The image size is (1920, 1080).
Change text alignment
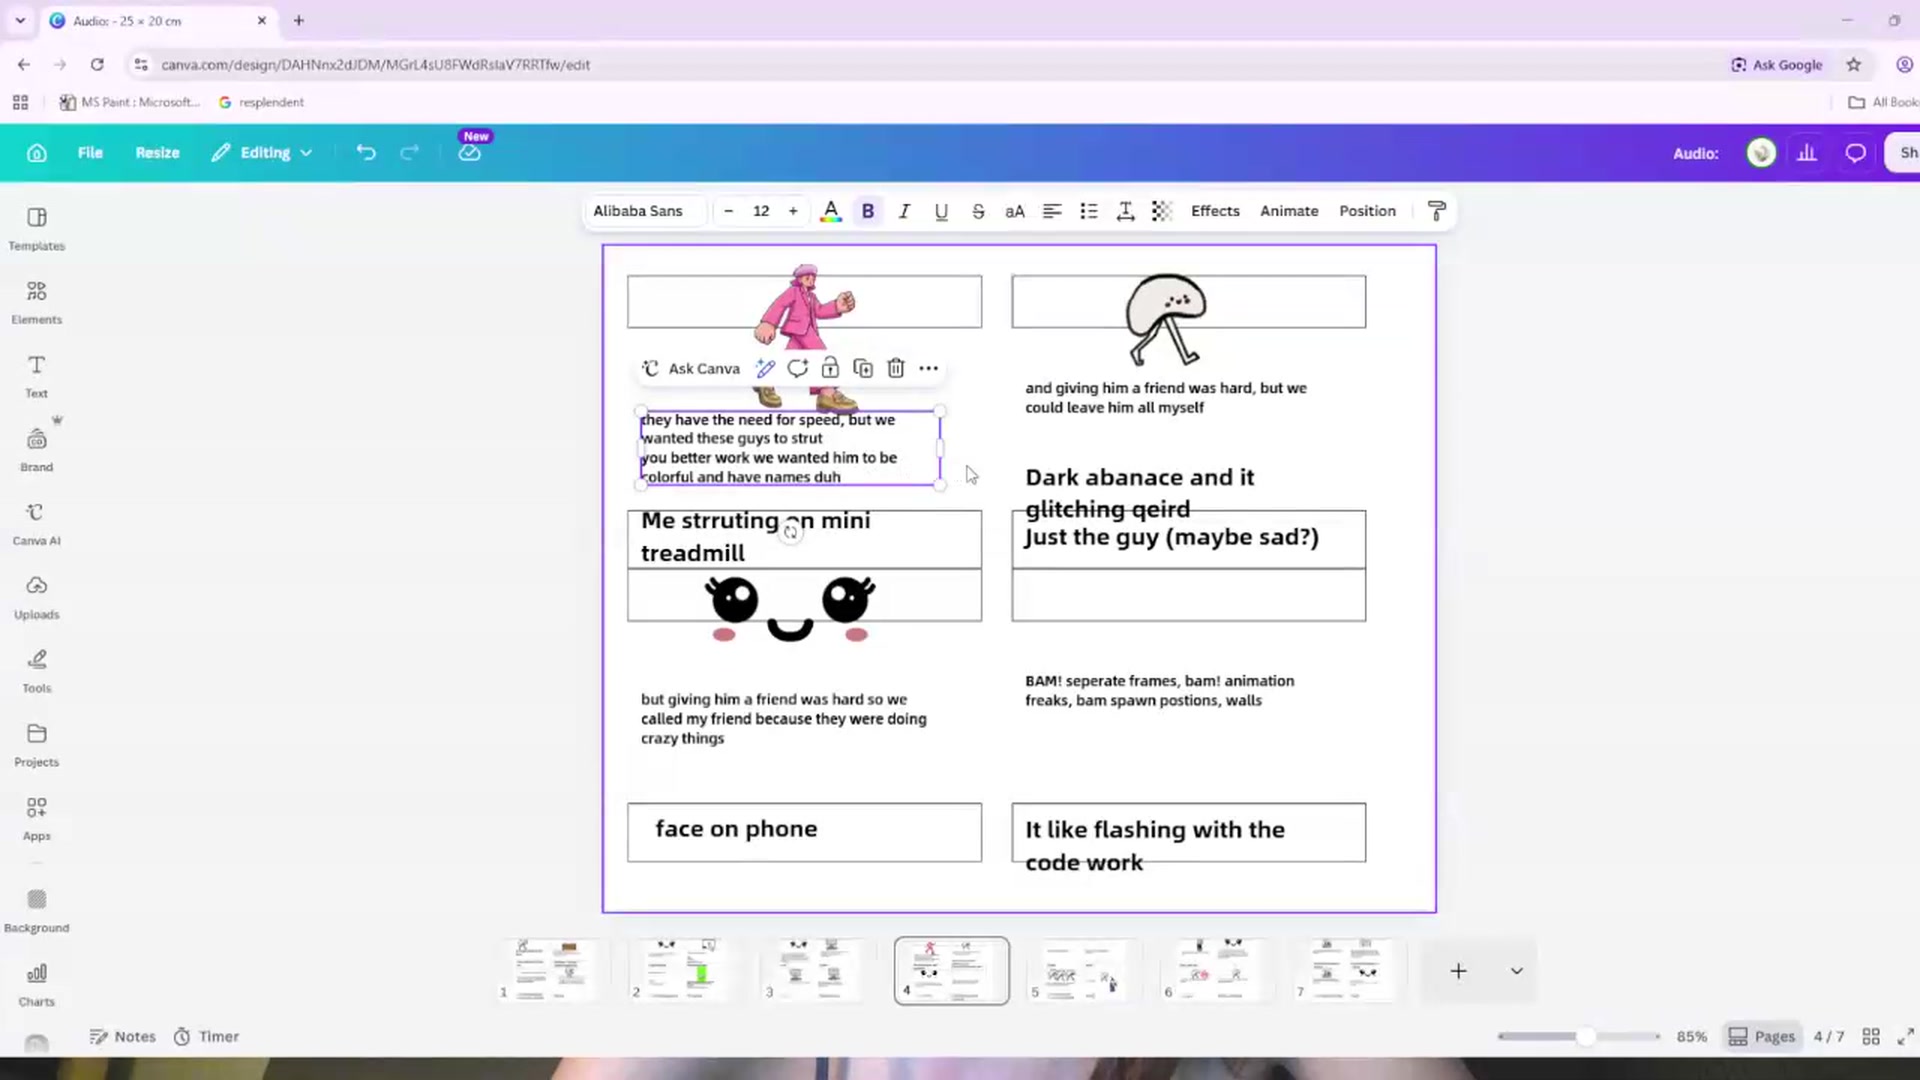1052,211
